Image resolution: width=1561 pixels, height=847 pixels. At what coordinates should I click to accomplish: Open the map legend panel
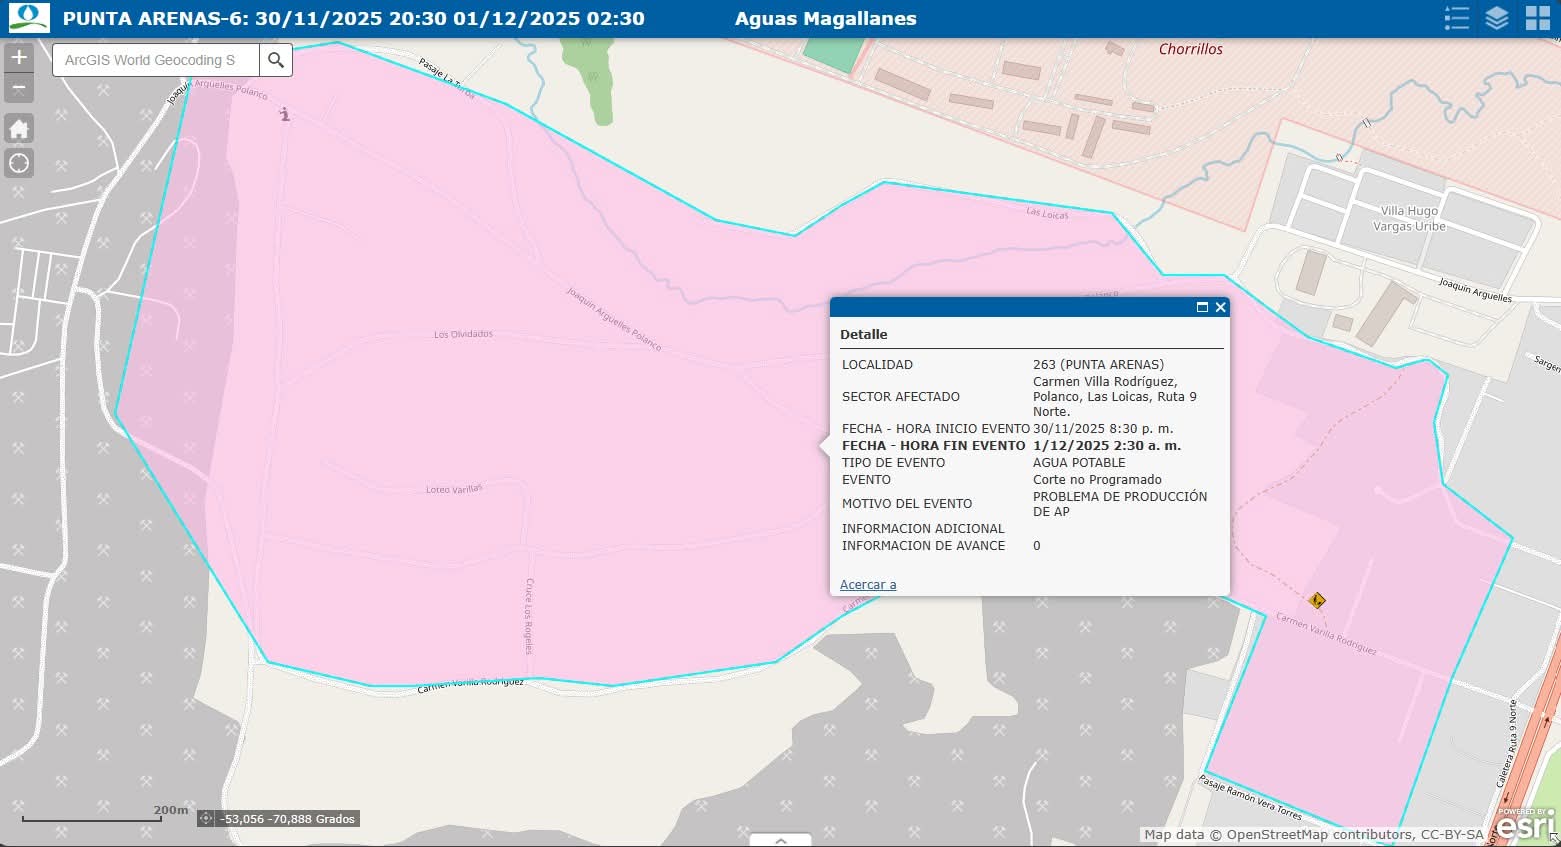click(x=1456, y=18)
